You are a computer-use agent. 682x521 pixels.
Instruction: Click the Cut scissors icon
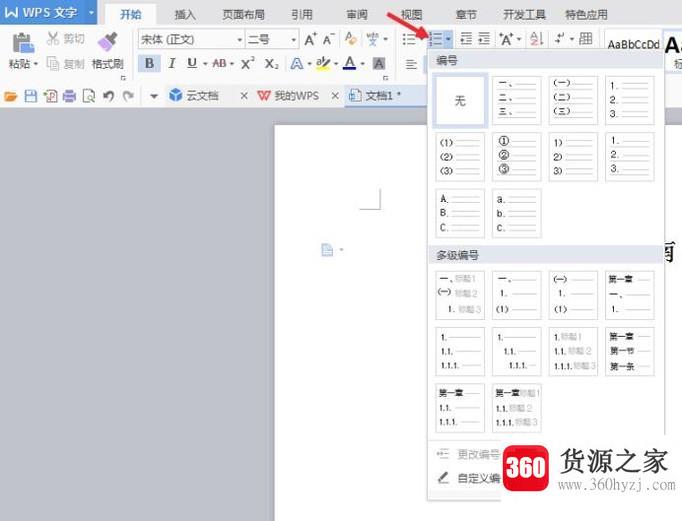(x=53, y=39)
